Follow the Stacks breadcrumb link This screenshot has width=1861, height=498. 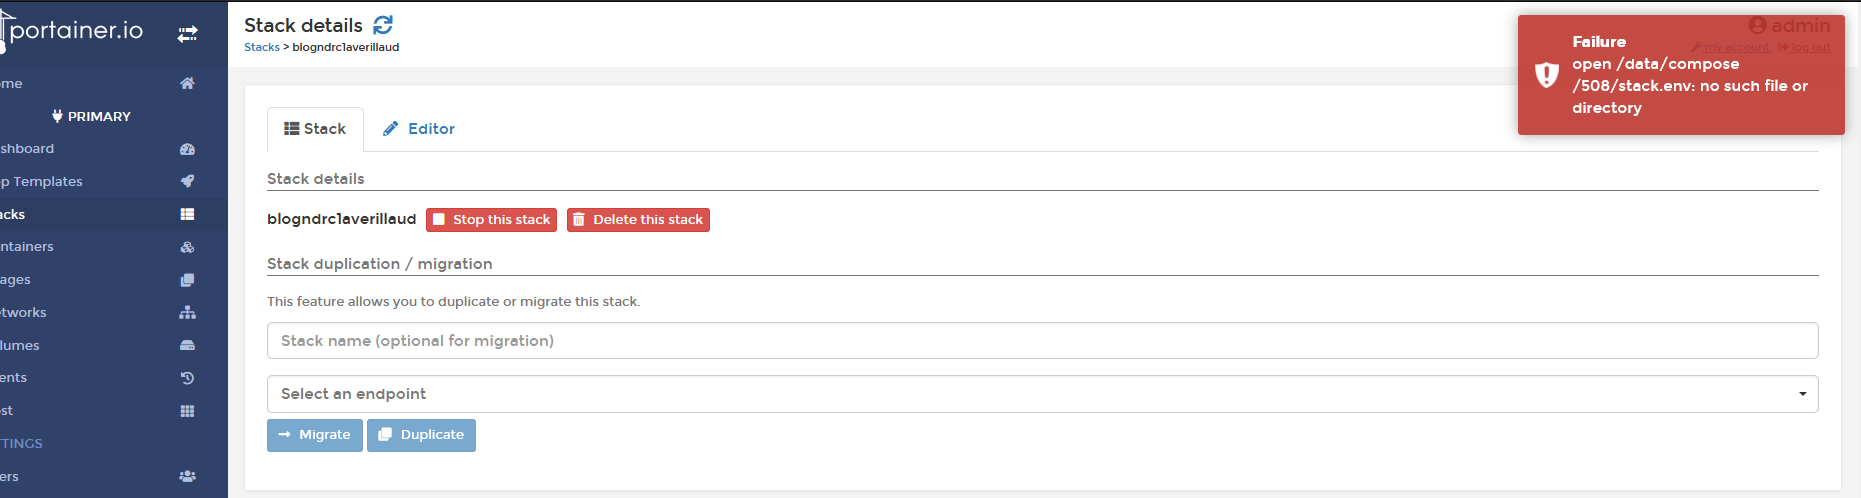click(x=262, y=47)
